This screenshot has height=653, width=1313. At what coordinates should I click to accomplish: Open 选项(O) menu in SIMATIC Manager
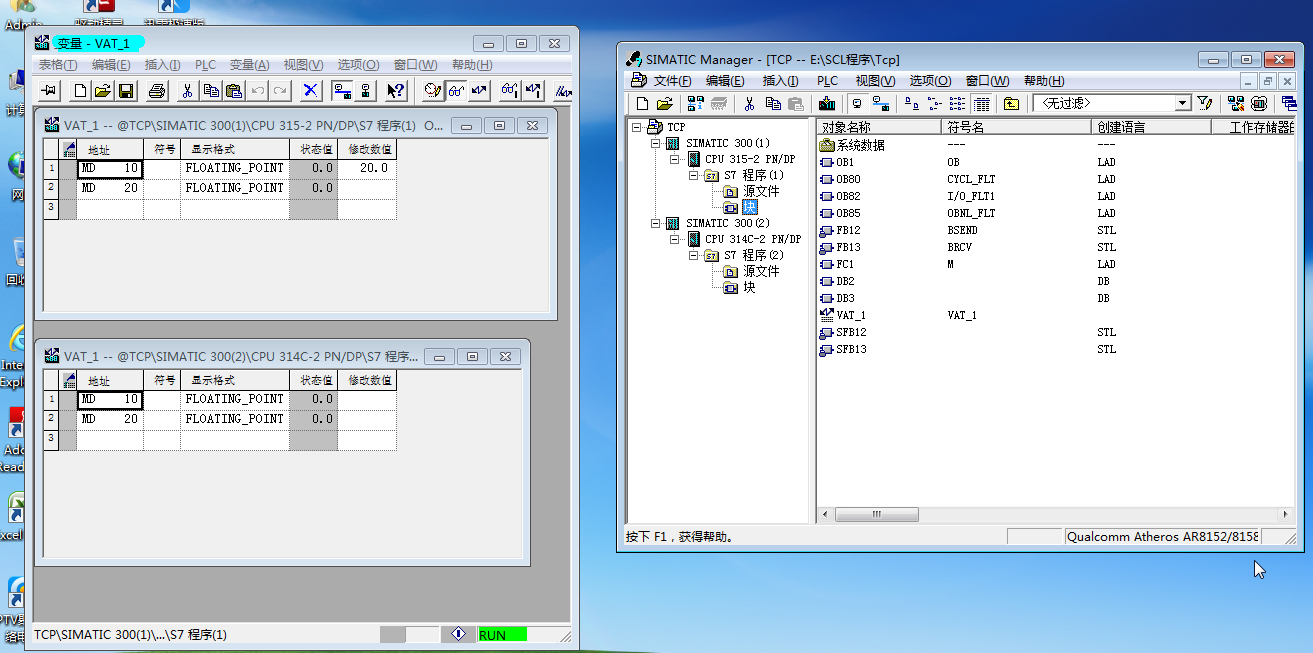coord(929,81)
